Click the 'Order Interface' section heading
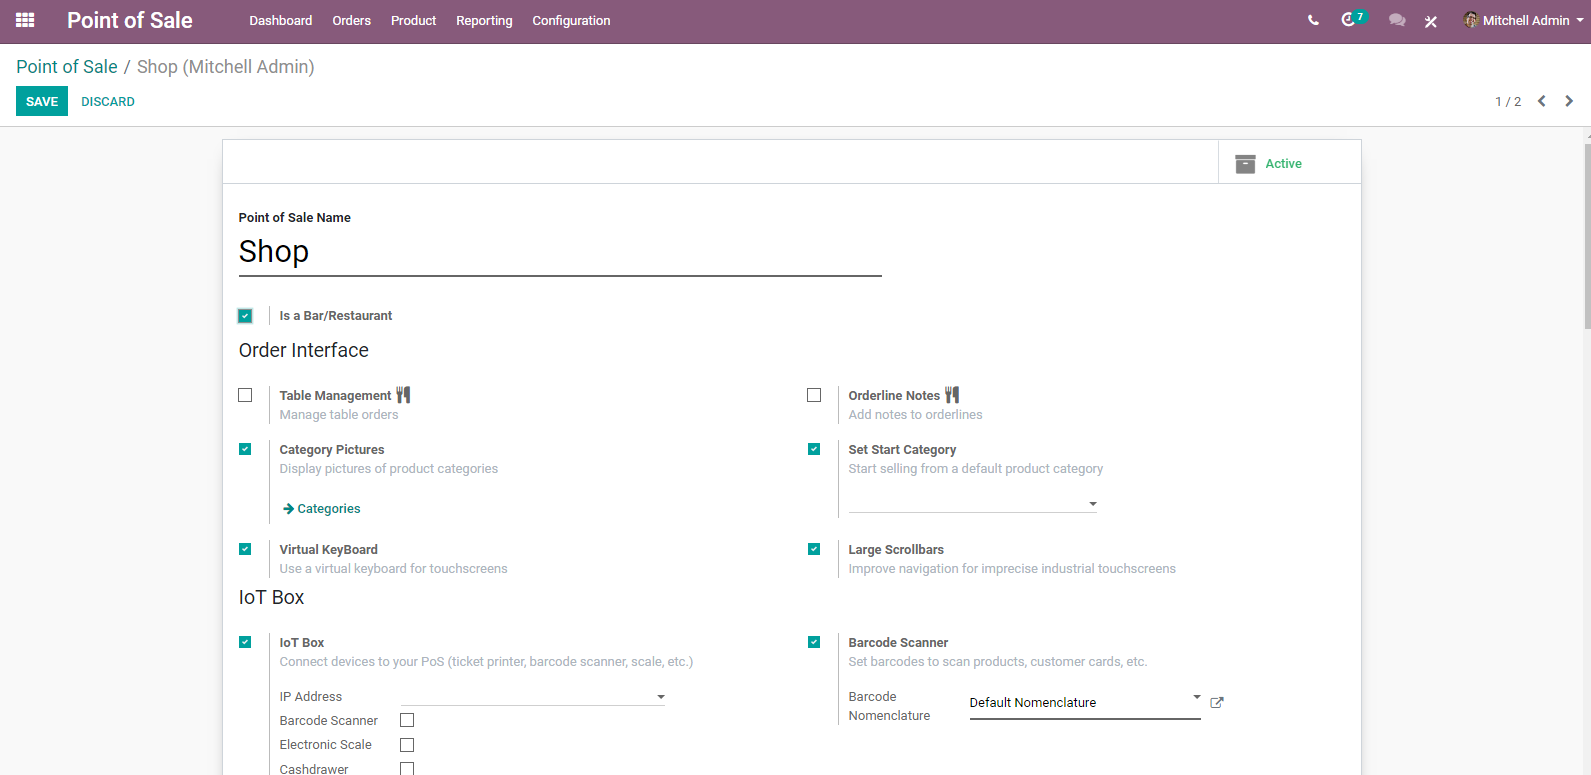The image size is (1591, 775). coord(304,350)
